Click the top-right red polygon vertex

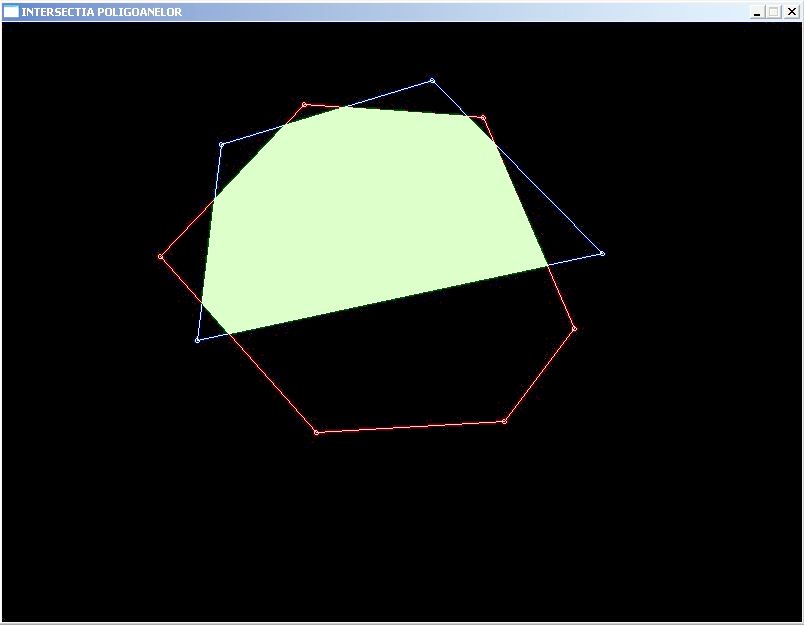click(483, 118)
